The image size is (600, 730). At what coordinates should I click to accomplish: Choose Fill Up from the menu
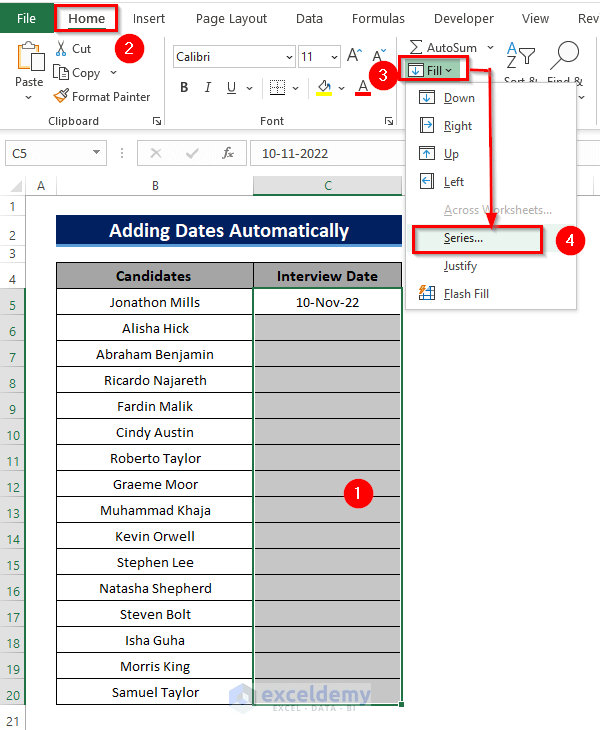[491, 154]
